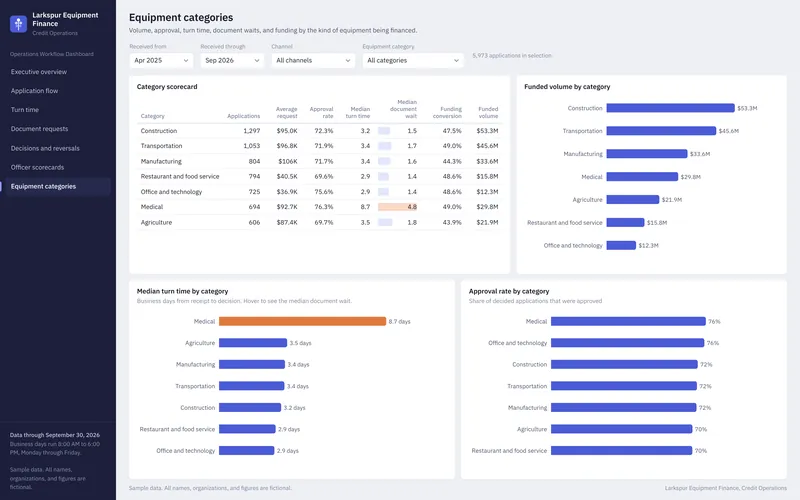Viewport: 800px width, 500px height.
Task: Click Restaurant and food service 2.9 days bar
Action: 247,429
